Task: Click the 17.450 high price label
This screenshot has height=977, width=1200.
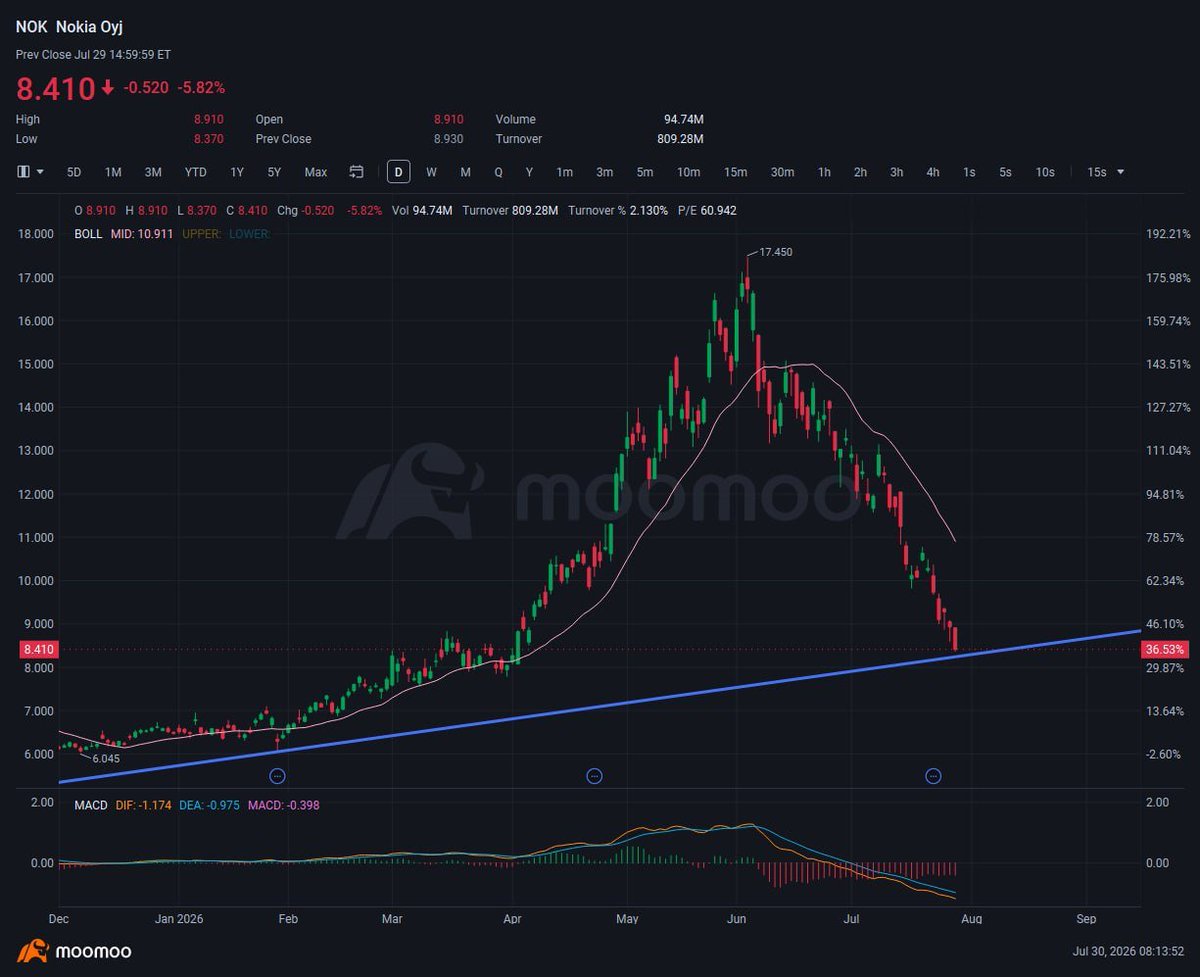Action: coord(775,252)
